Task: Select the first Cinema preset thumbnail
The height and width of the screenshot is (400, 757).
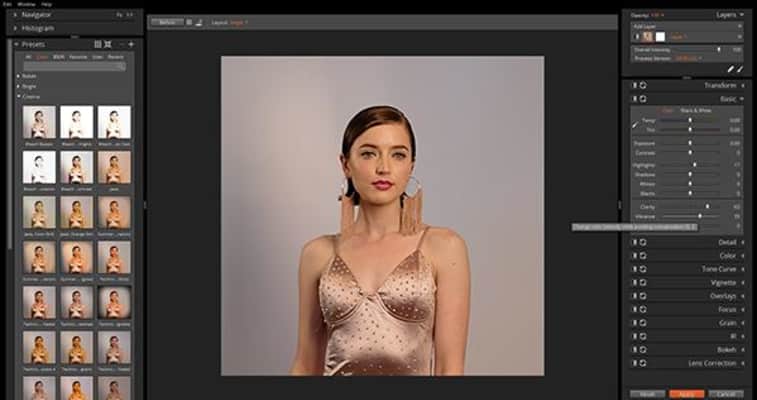Action: (x=38, y=122)
